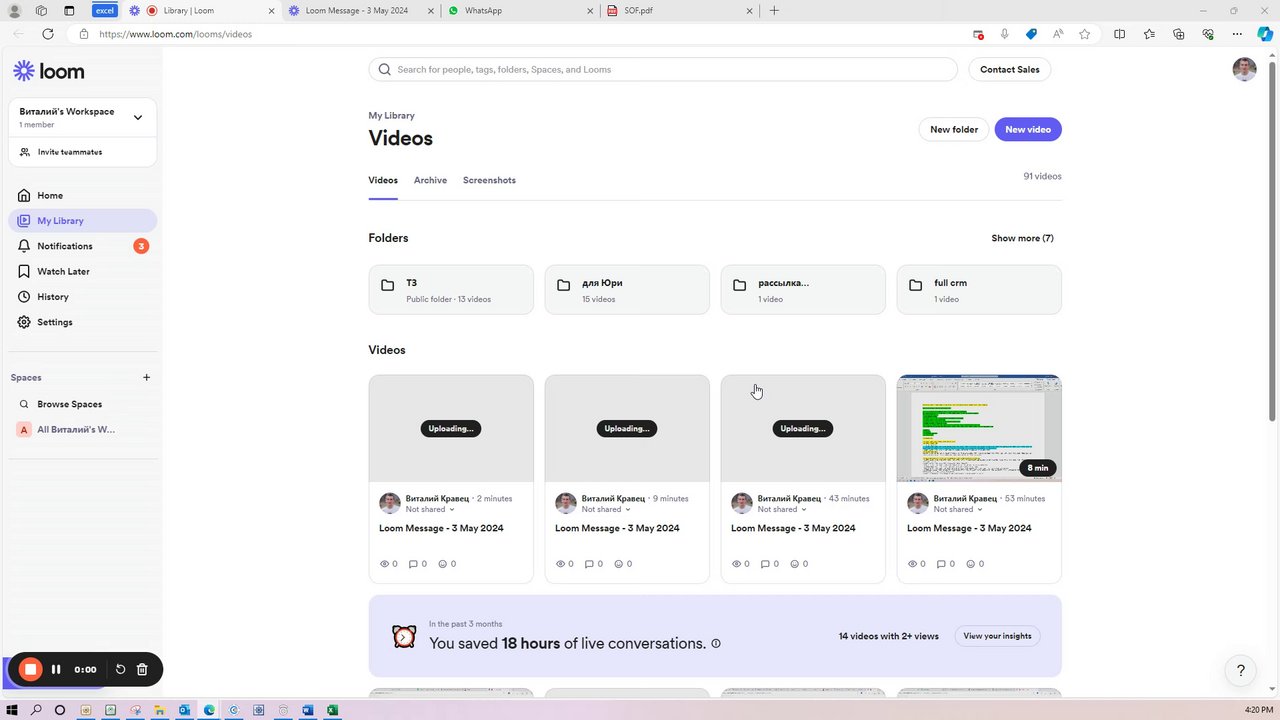The width and height of the screenshot is (1280, 720).
Task: Click the info icon next to saved hours
Action: click(716, 644)
